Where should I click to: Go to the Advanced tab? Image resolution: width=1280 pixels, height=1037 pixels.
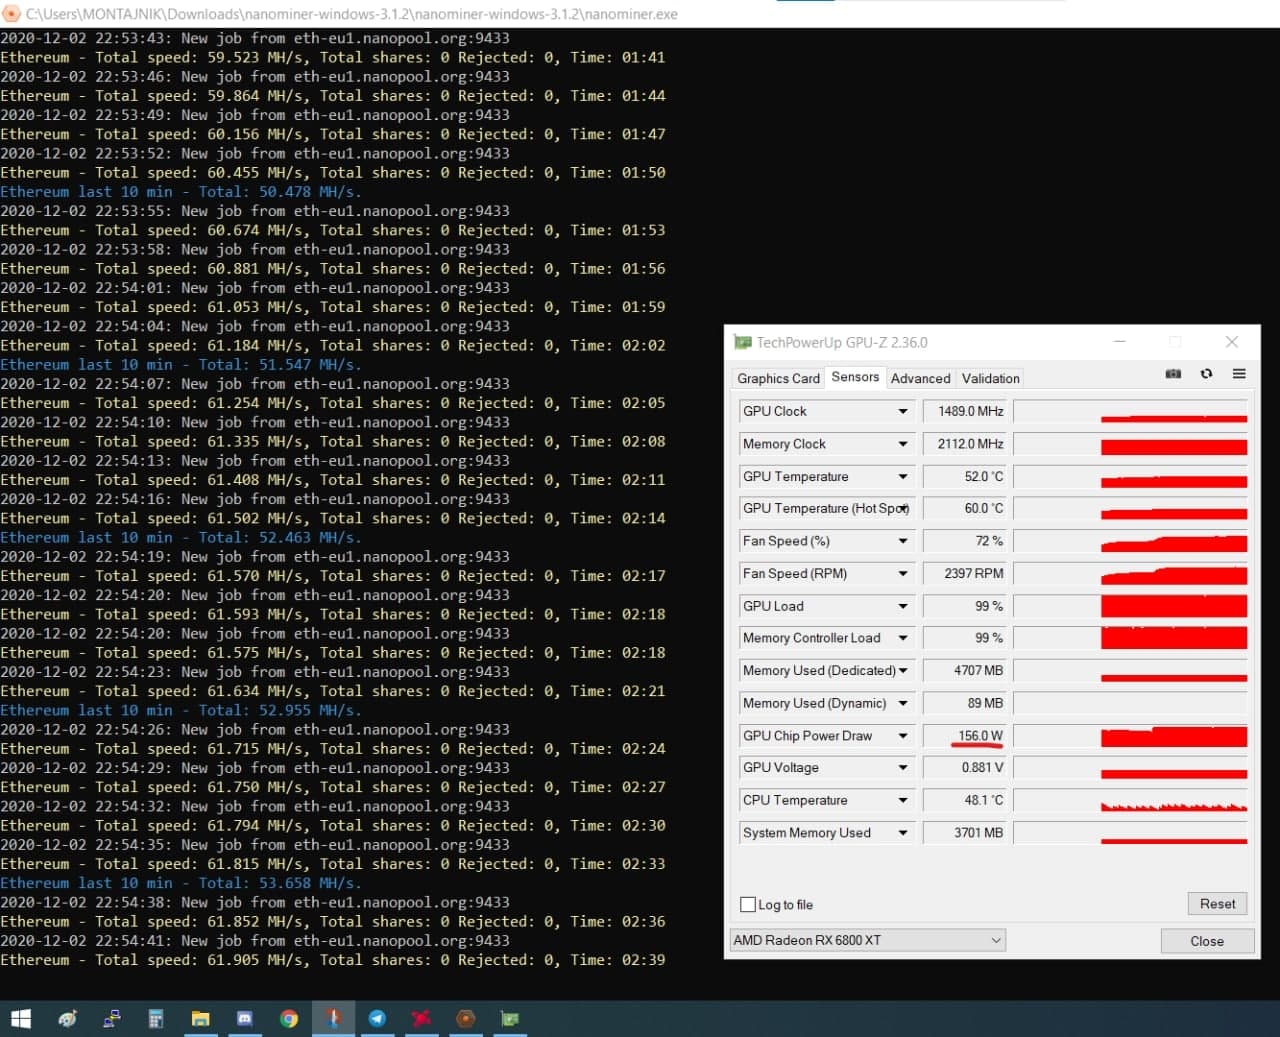pyautogui.click(x=920, y=378)
